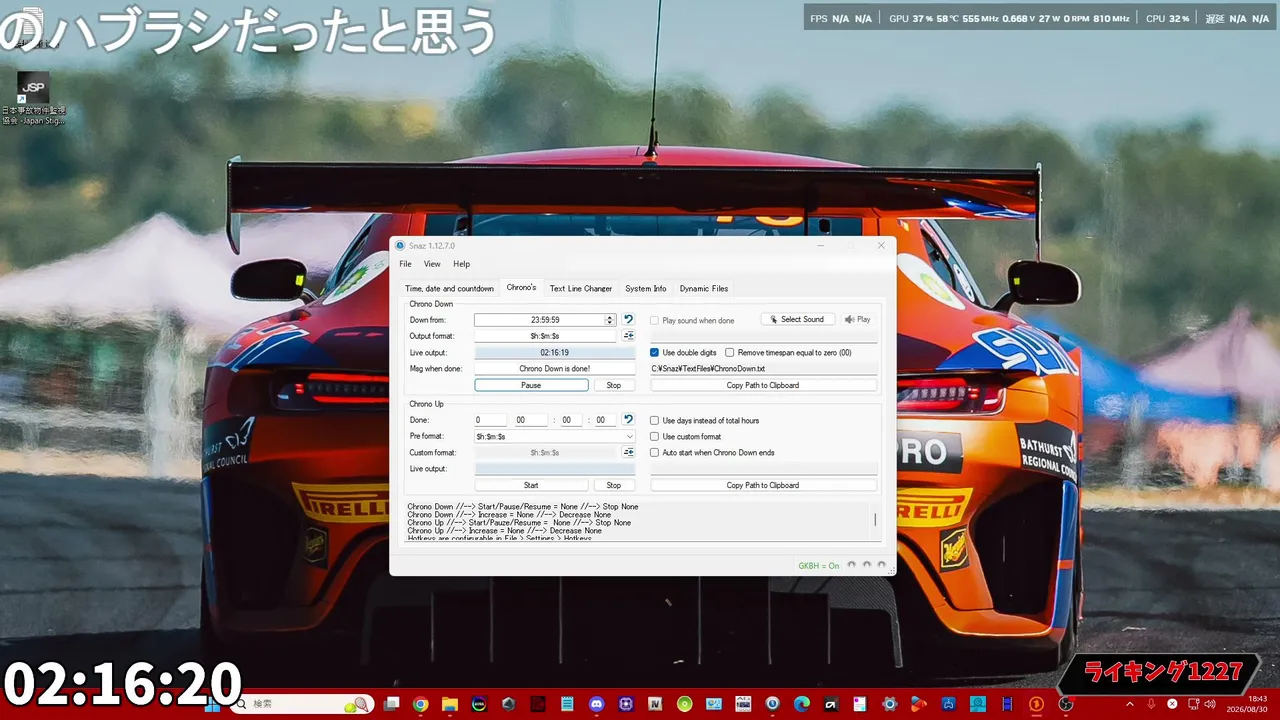Enable Remove timespan equal to zero
Viewport: 1280px width, 720px height.
click(x=730, y=352)
